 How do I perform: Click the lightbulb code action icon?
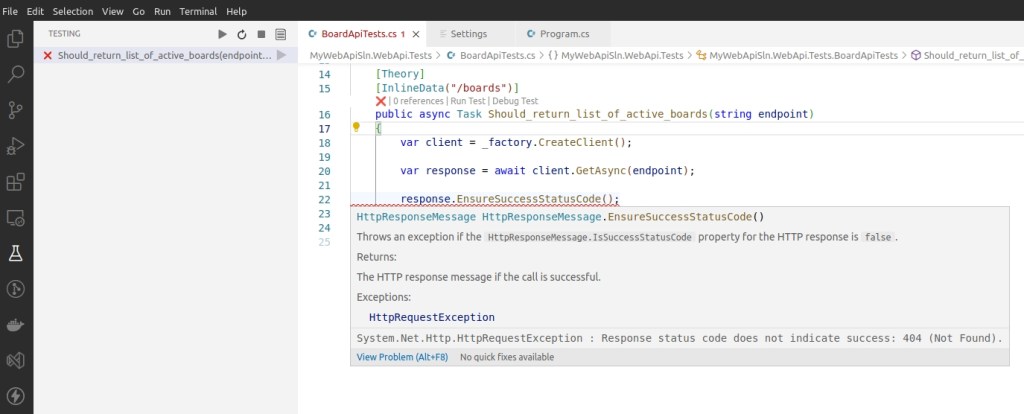[356, 128]
